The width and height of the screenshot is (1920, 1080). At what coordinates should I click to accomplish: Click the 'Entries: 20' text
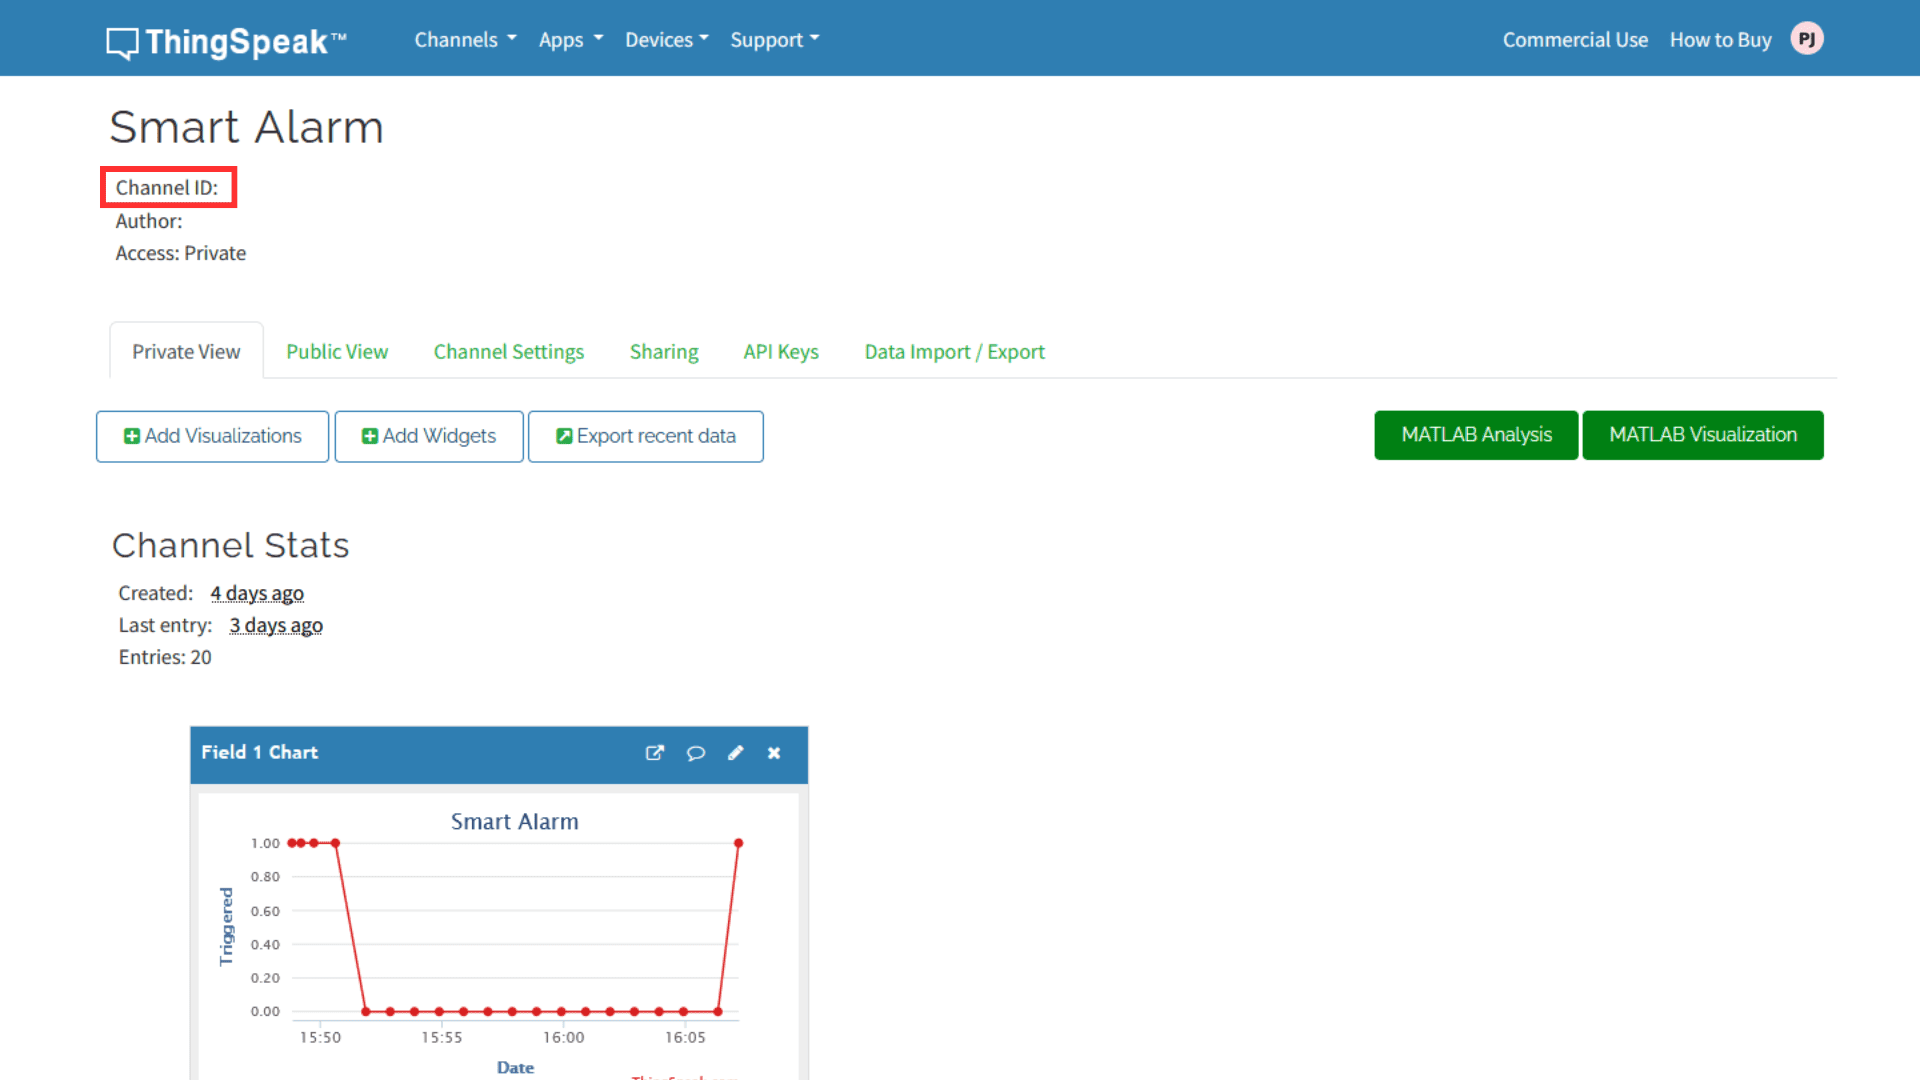click(x=165, y=657)
